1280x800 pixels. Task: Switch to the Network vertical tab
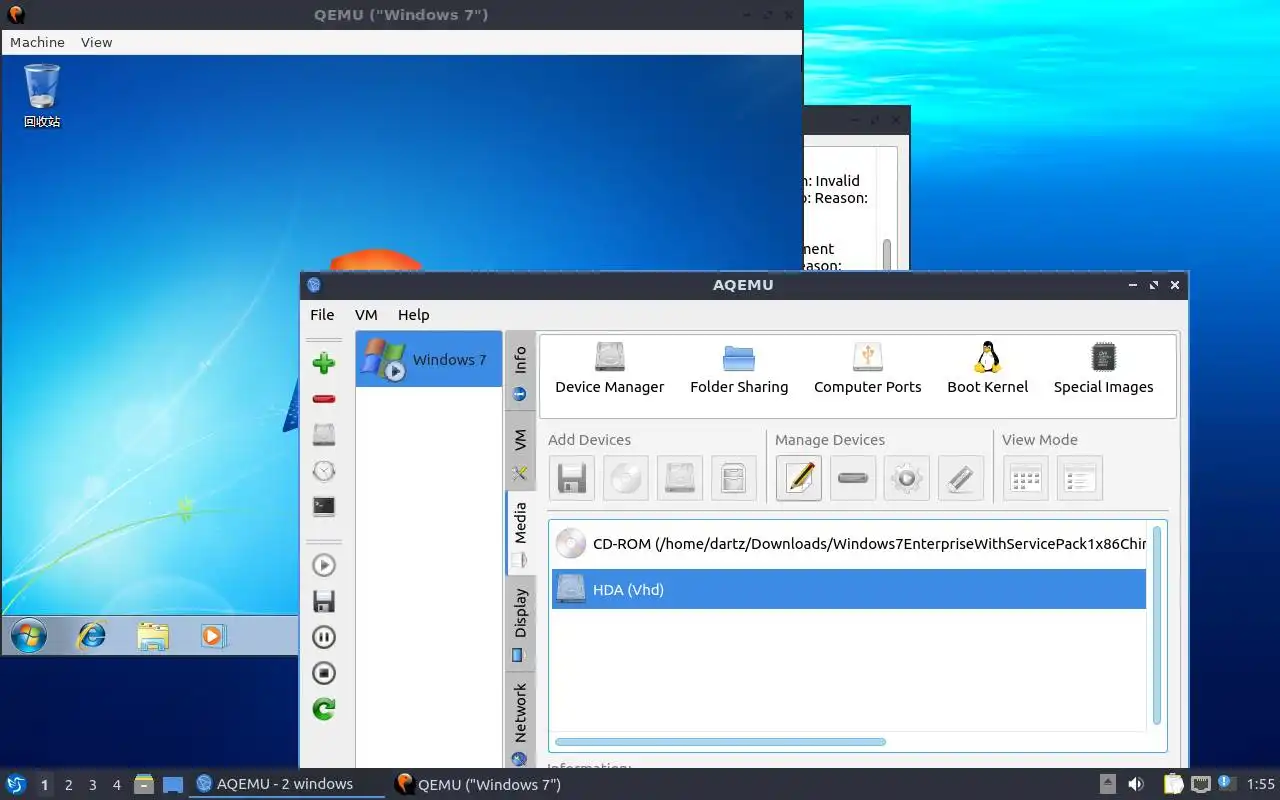pos(520,722)
